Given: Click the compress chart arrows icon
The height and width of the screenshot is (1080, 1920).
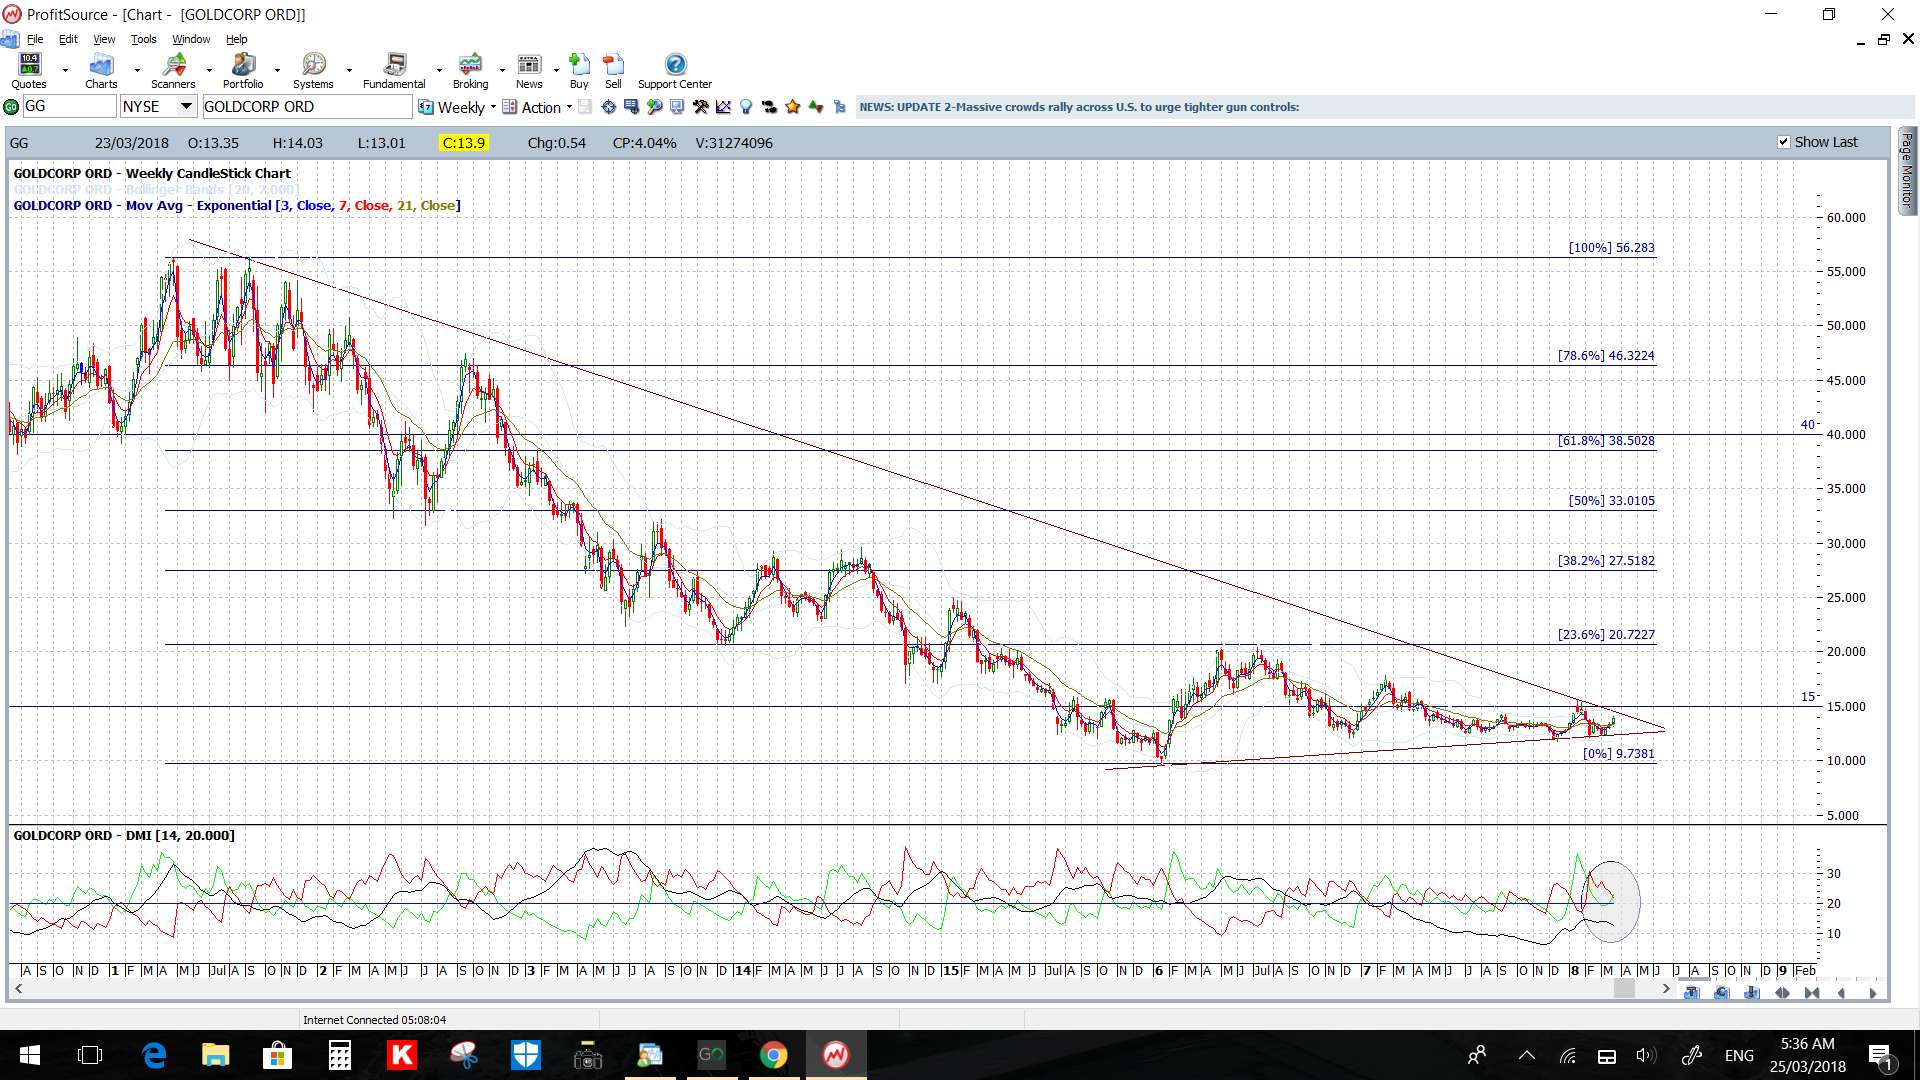Looking at the screenshot, I should click(1812, 993).
